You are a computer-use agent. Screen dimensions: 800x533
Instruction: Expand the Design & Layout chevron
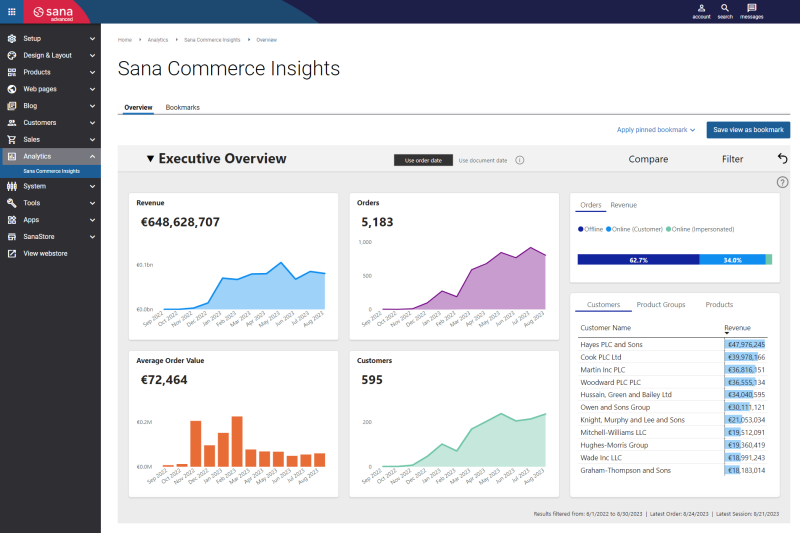click(x=92, y=55)
